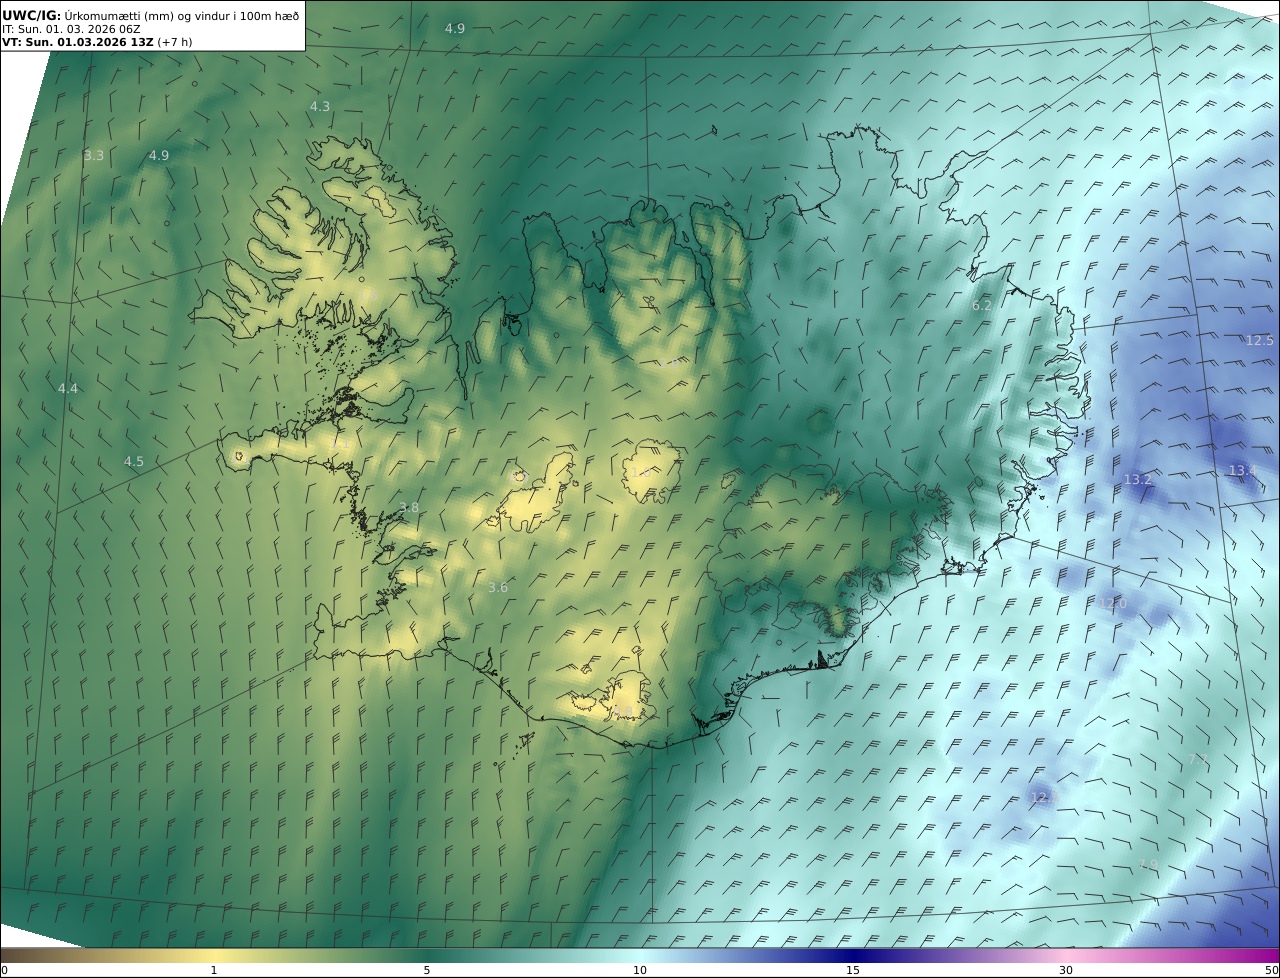Image resolution: width=1280 pixels, height=978 pixels.
Task: Click the 4.5 value label
Action: coord(134,461)
